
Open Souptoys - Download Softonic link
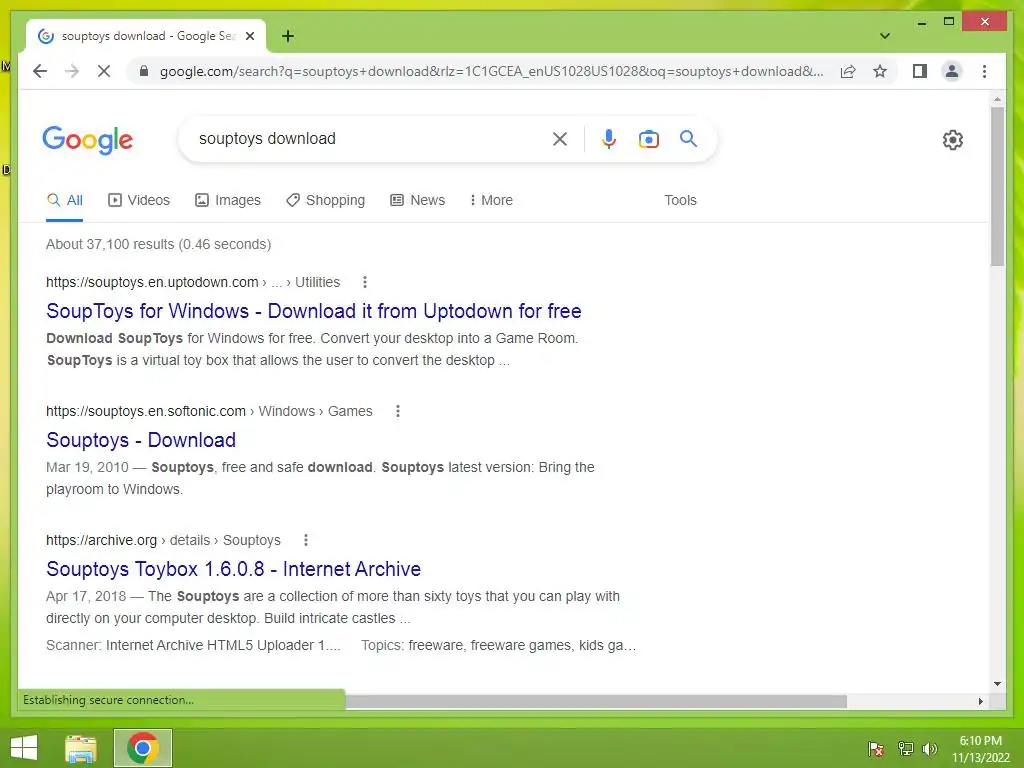click(140, 440)
